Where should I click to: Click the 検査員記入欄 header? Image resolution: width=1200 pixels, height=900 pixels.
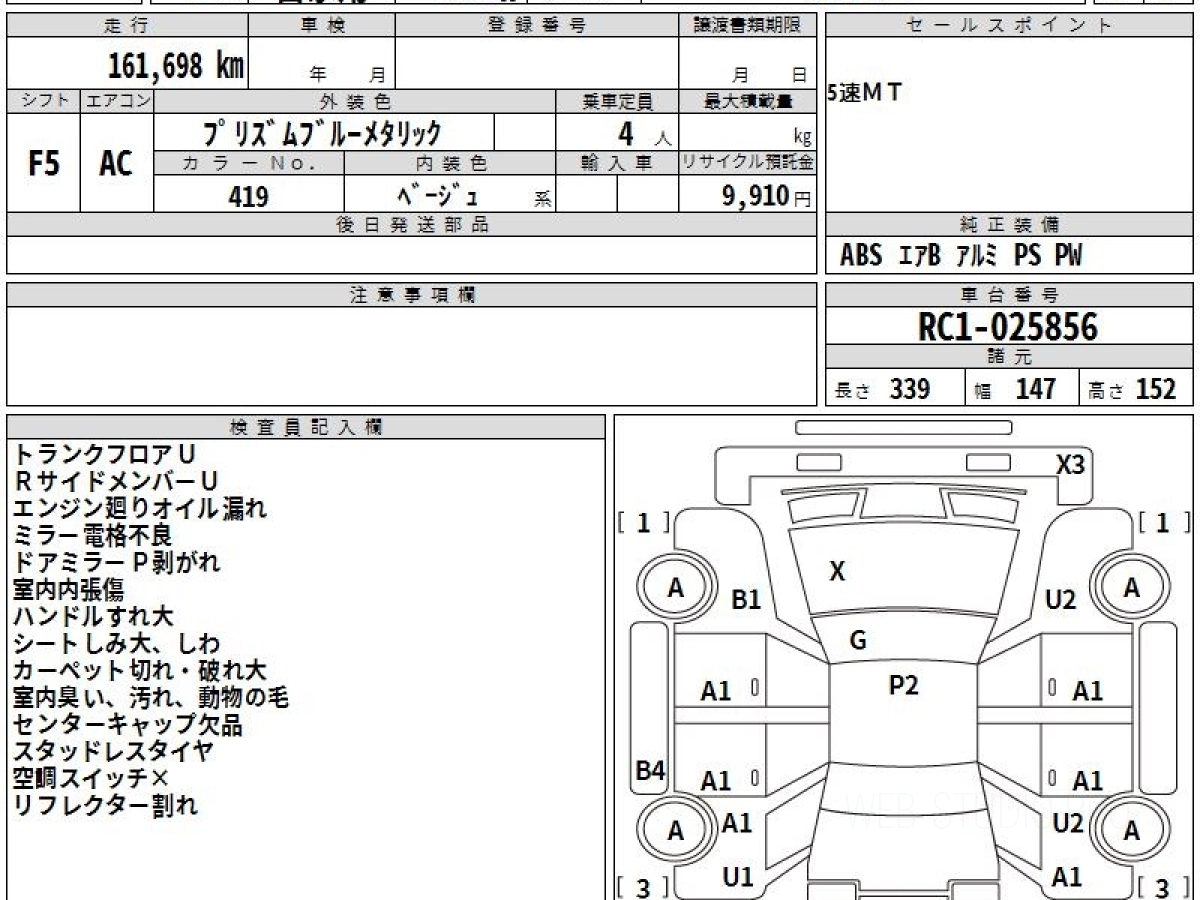[306, 427]
